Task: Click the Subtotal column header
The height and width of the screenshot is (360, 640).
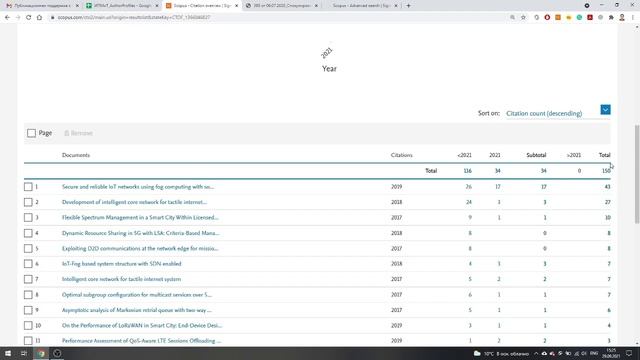Action: (536, 155)
